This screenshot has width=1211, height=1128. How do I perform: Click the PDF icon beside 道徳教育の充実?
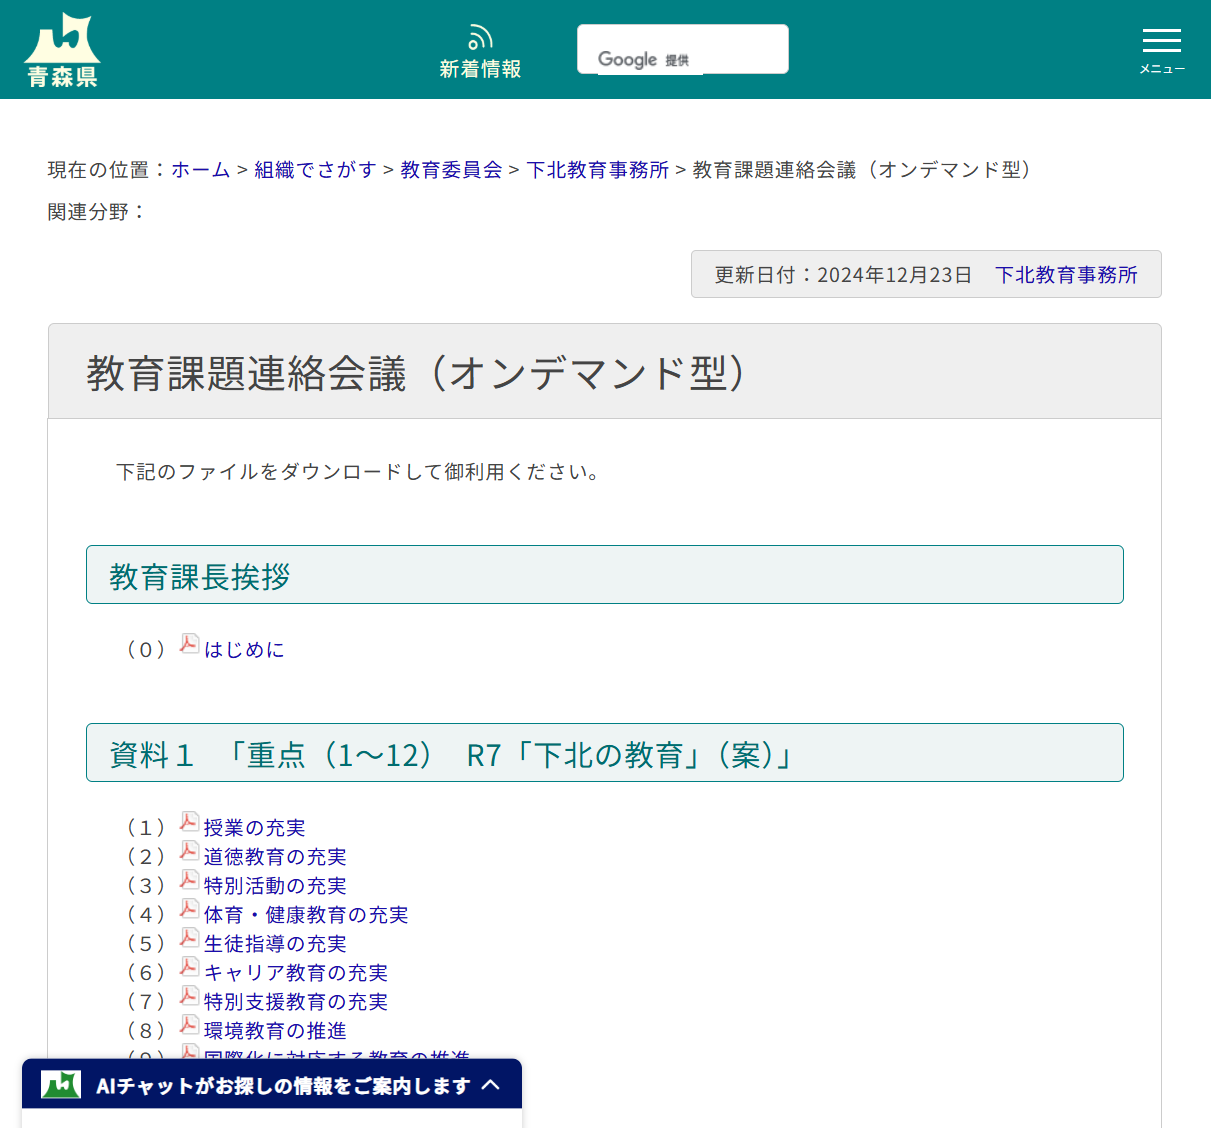[x=188, y=852]
